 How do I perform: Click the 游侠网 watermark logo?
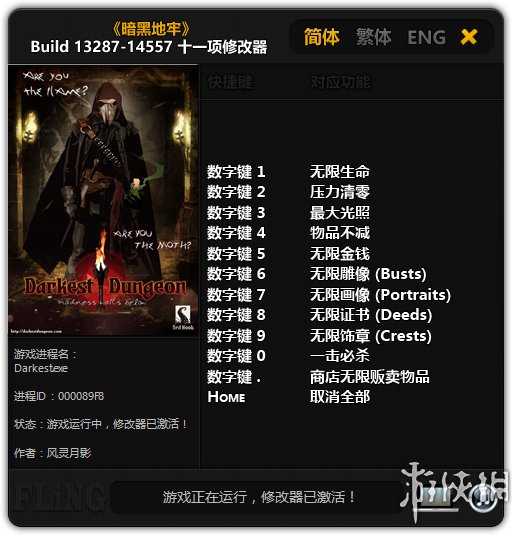coord(454,491)
